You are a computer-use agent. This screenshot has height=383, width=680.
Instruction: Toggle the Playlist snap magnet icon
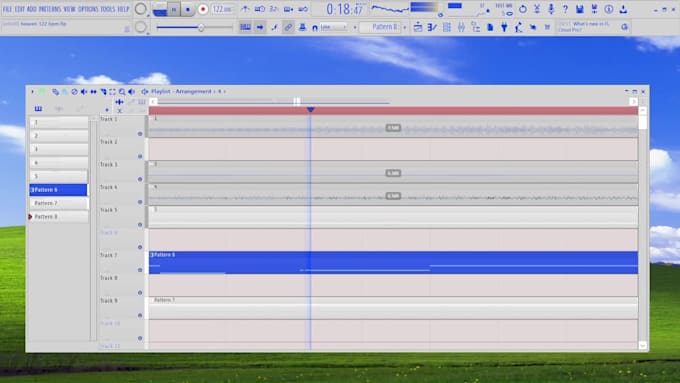point(42,92)
